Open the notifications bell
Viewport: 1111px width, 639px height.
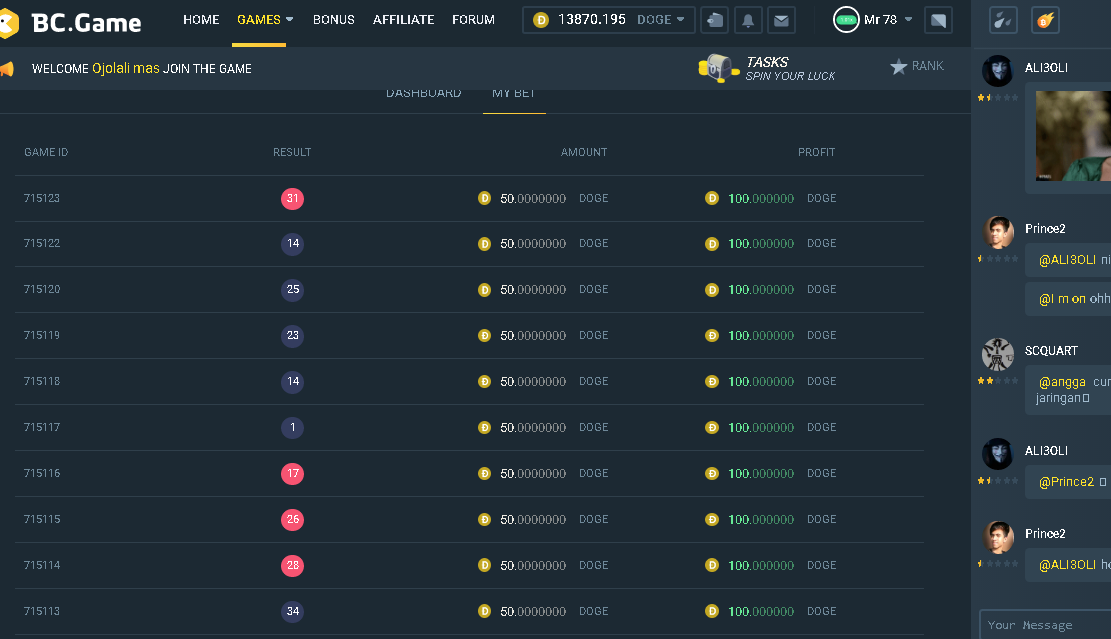[747, 20]
